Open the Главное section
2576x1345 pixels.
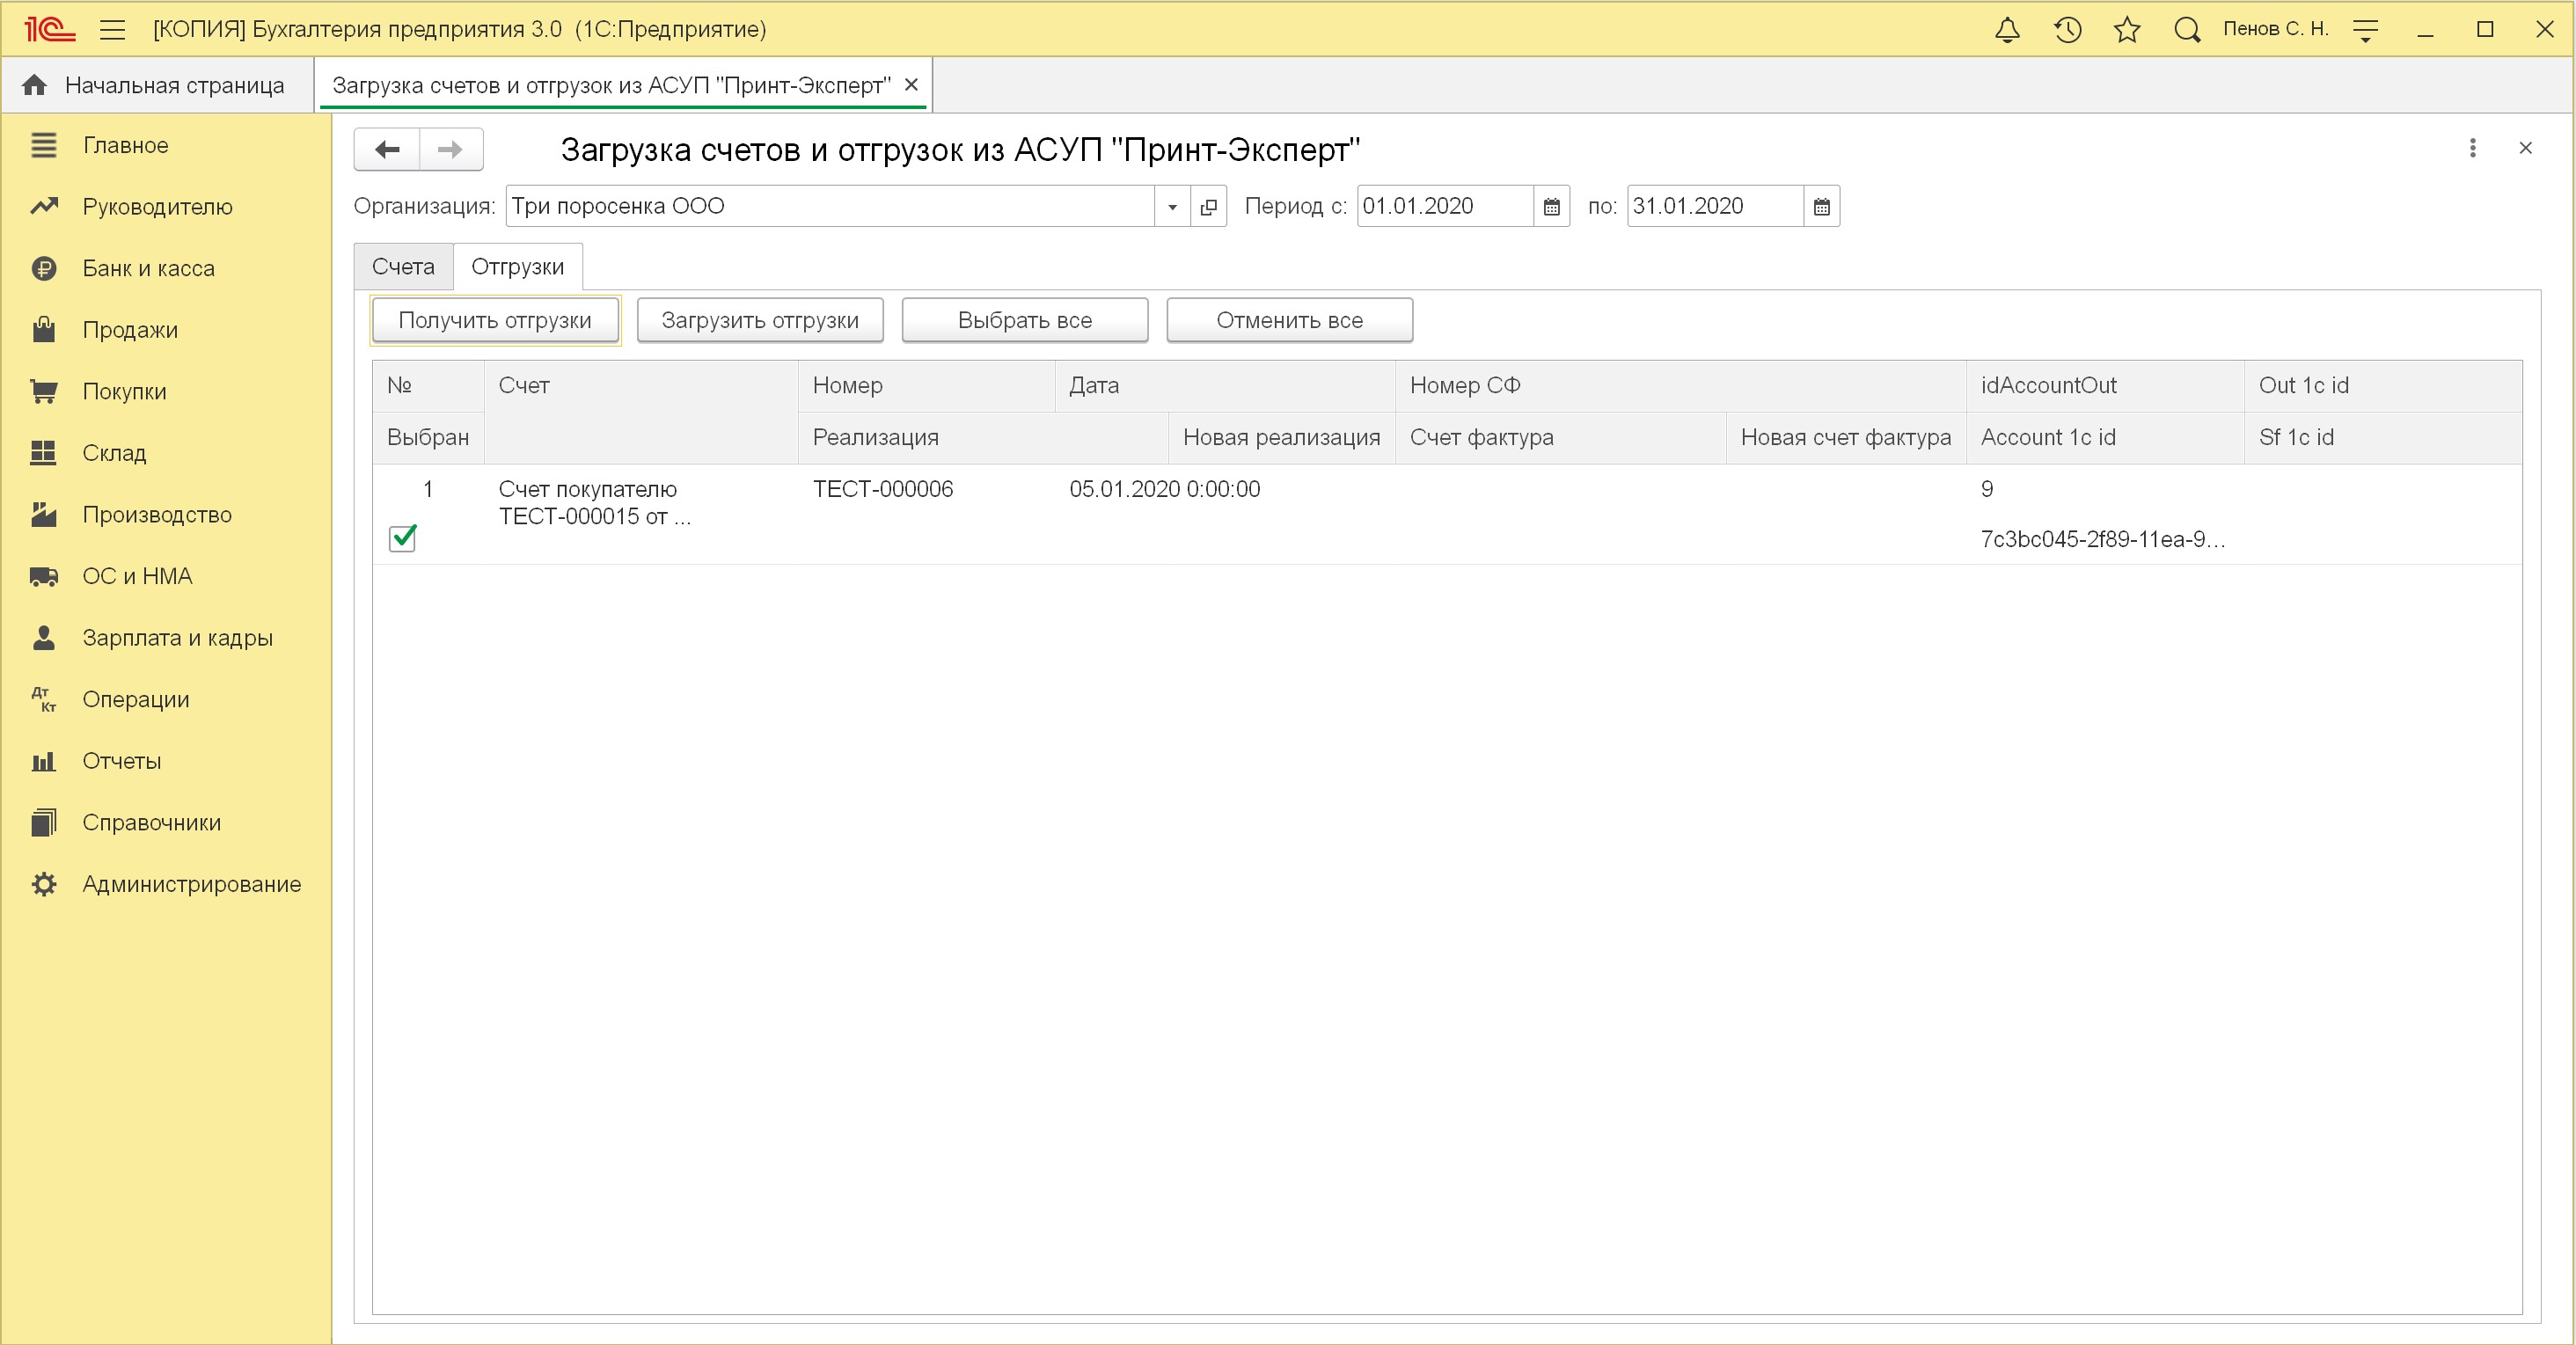coord(165,145)
